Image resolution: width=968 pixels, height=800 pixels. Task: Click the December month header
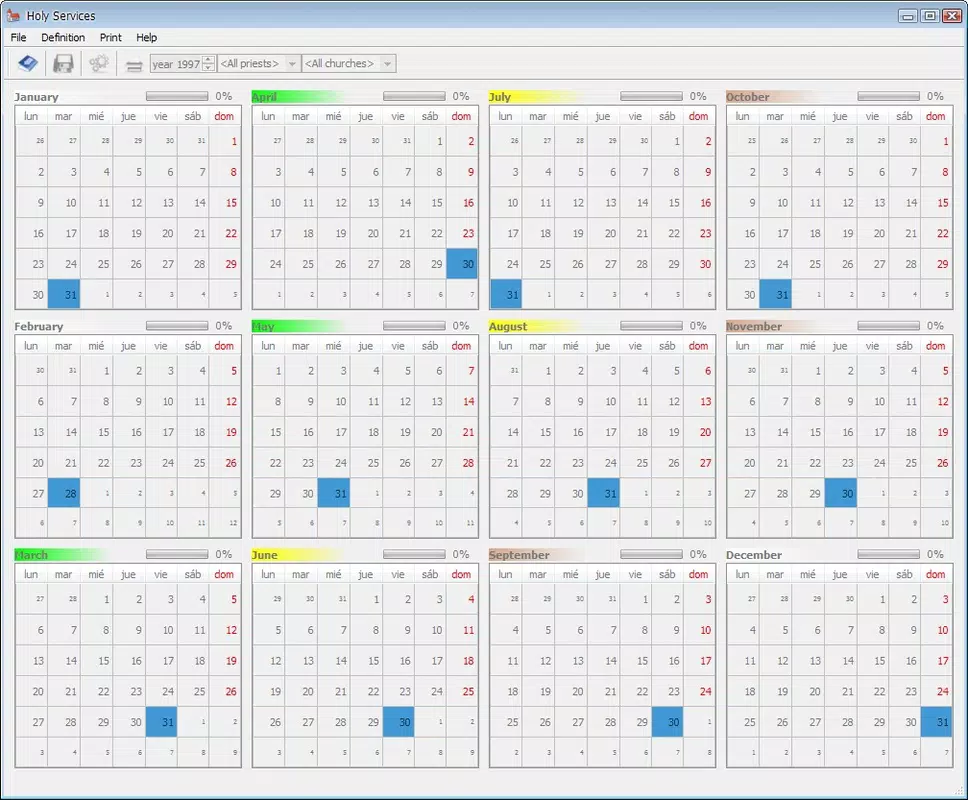tap(754, 555)
